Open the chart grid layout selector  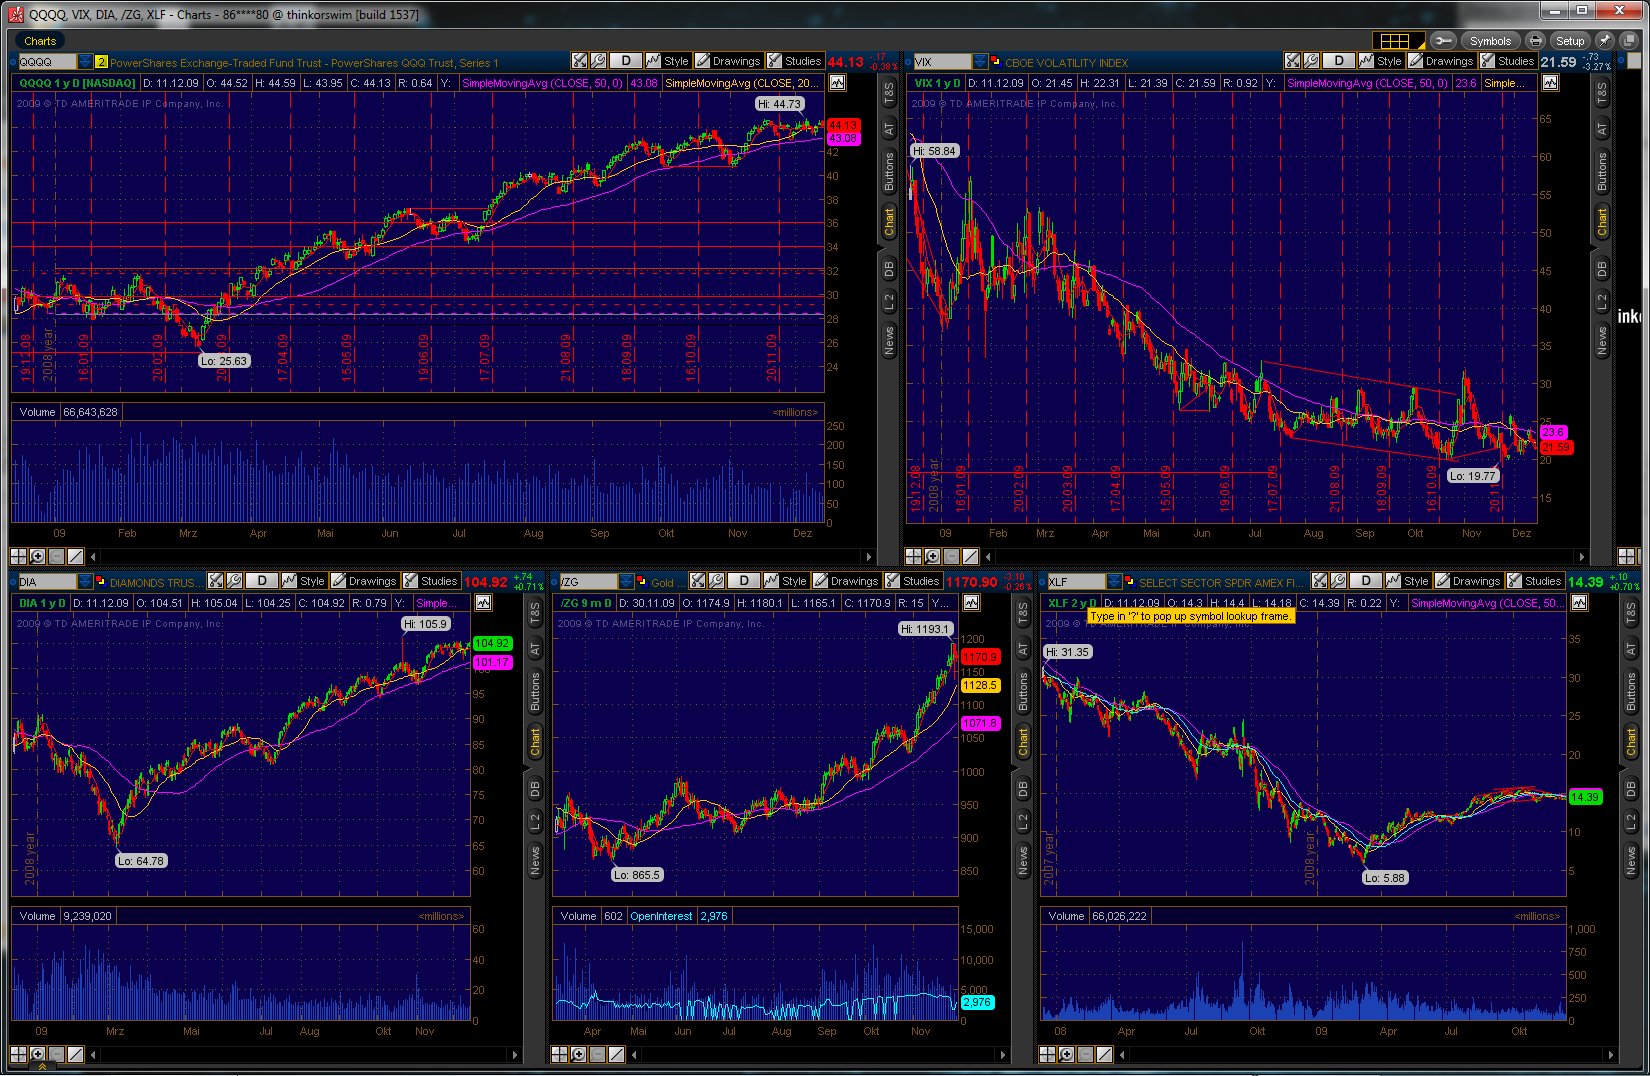coord(1398,41)
